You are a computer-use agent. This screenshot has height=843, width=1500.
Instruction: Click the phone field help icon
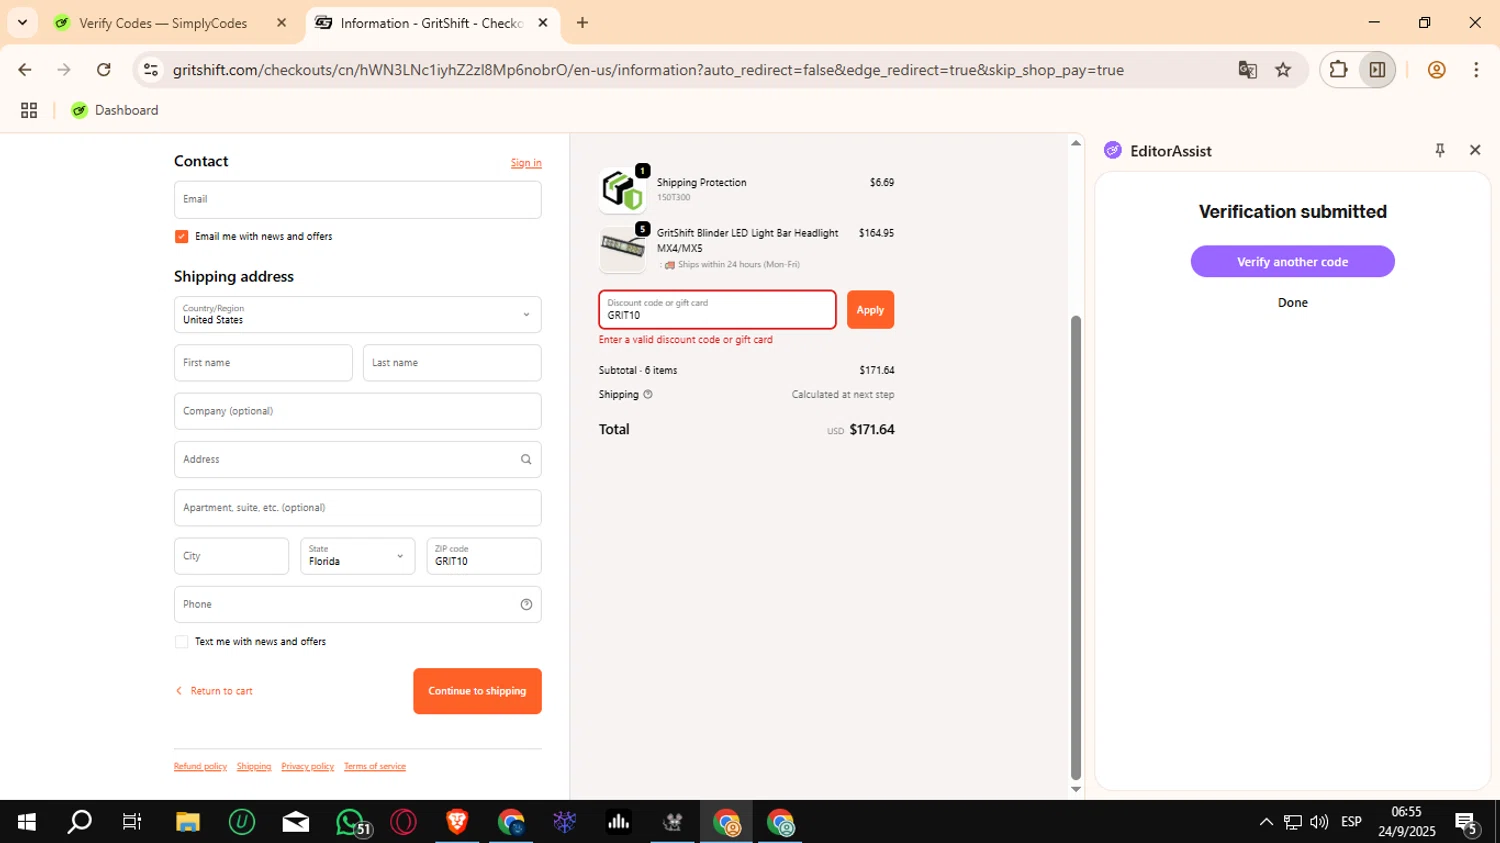526,604
